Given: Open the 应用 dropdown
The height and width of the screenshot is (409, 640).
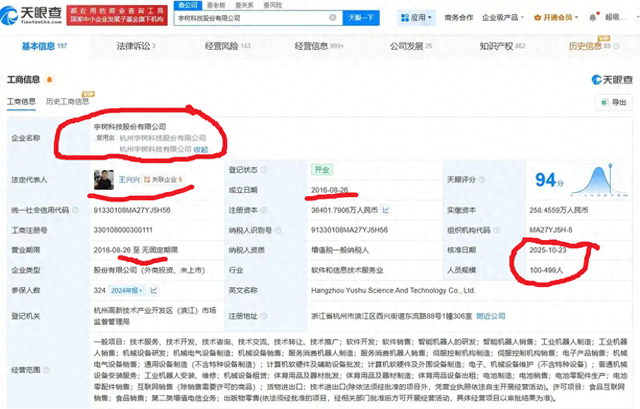Looking at the screenshot, I should (x=416, y=18).
